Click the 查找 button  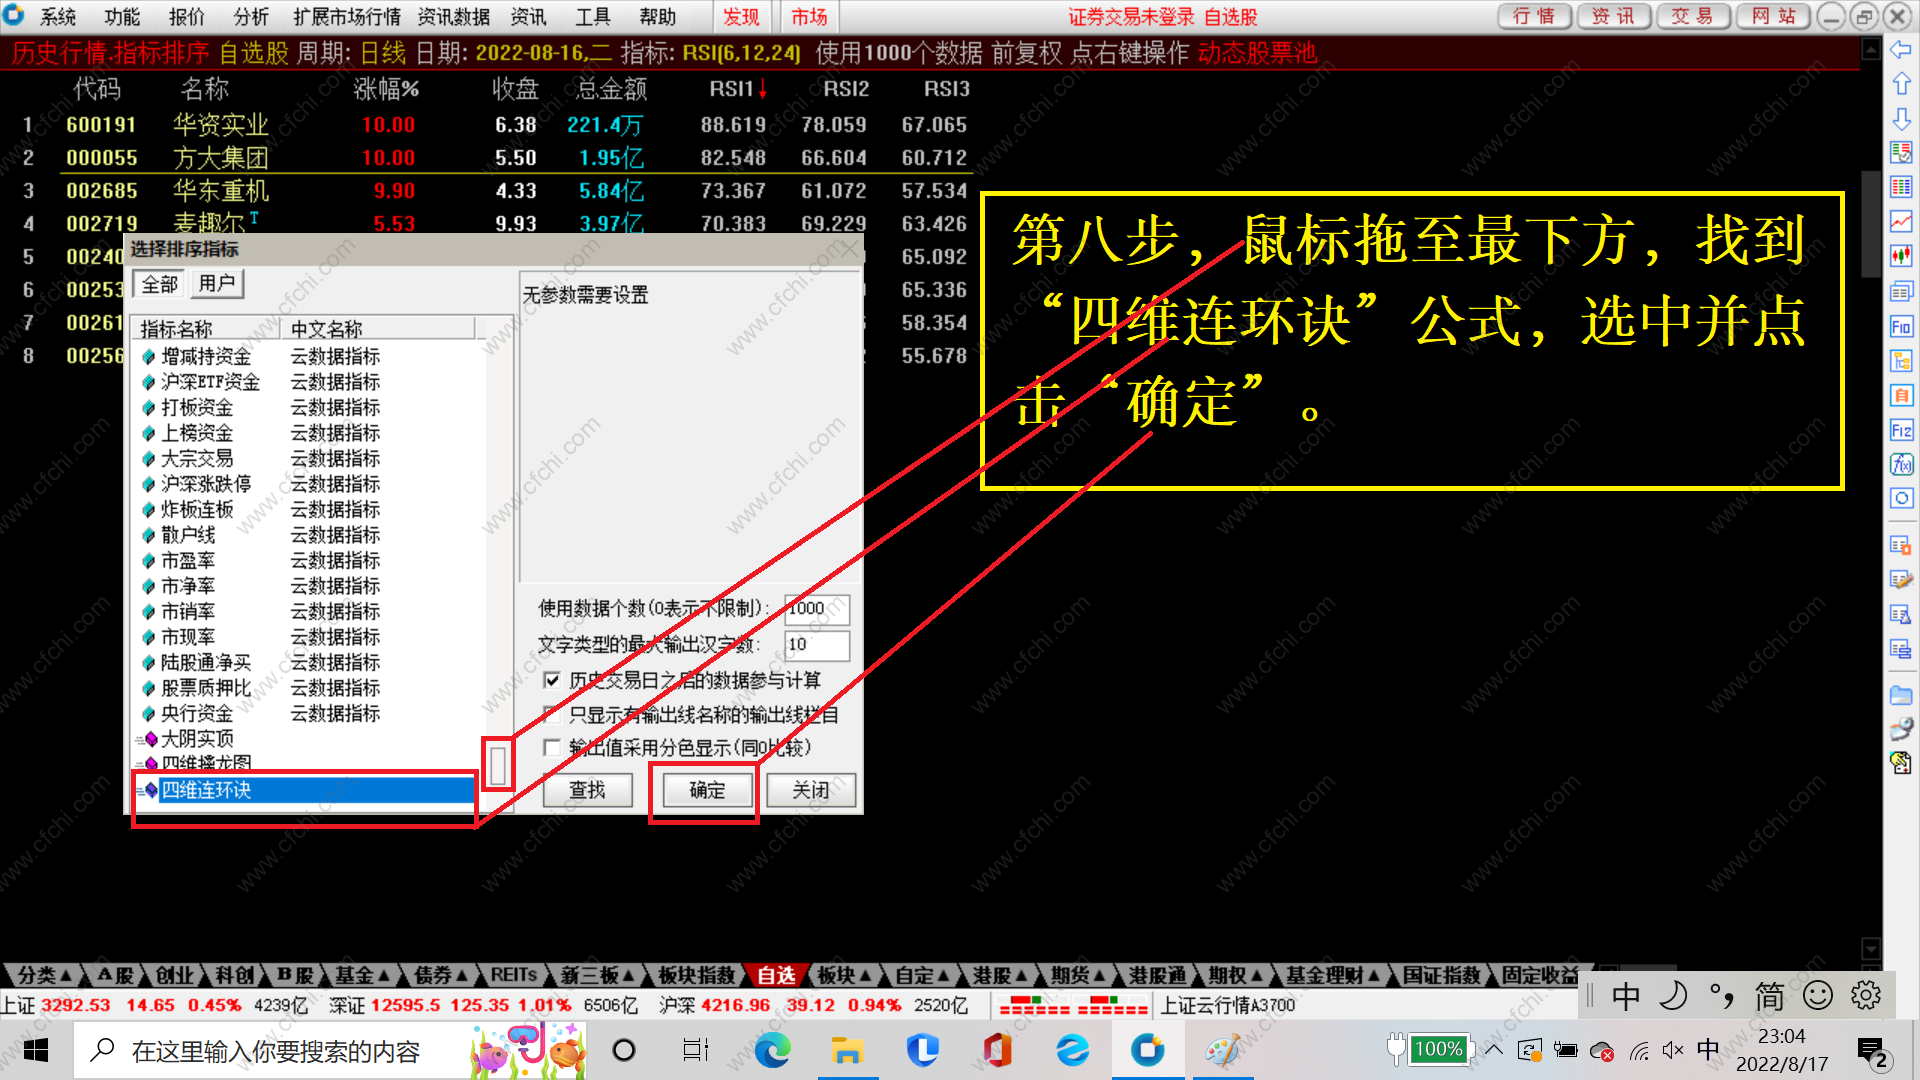(587, 790)
